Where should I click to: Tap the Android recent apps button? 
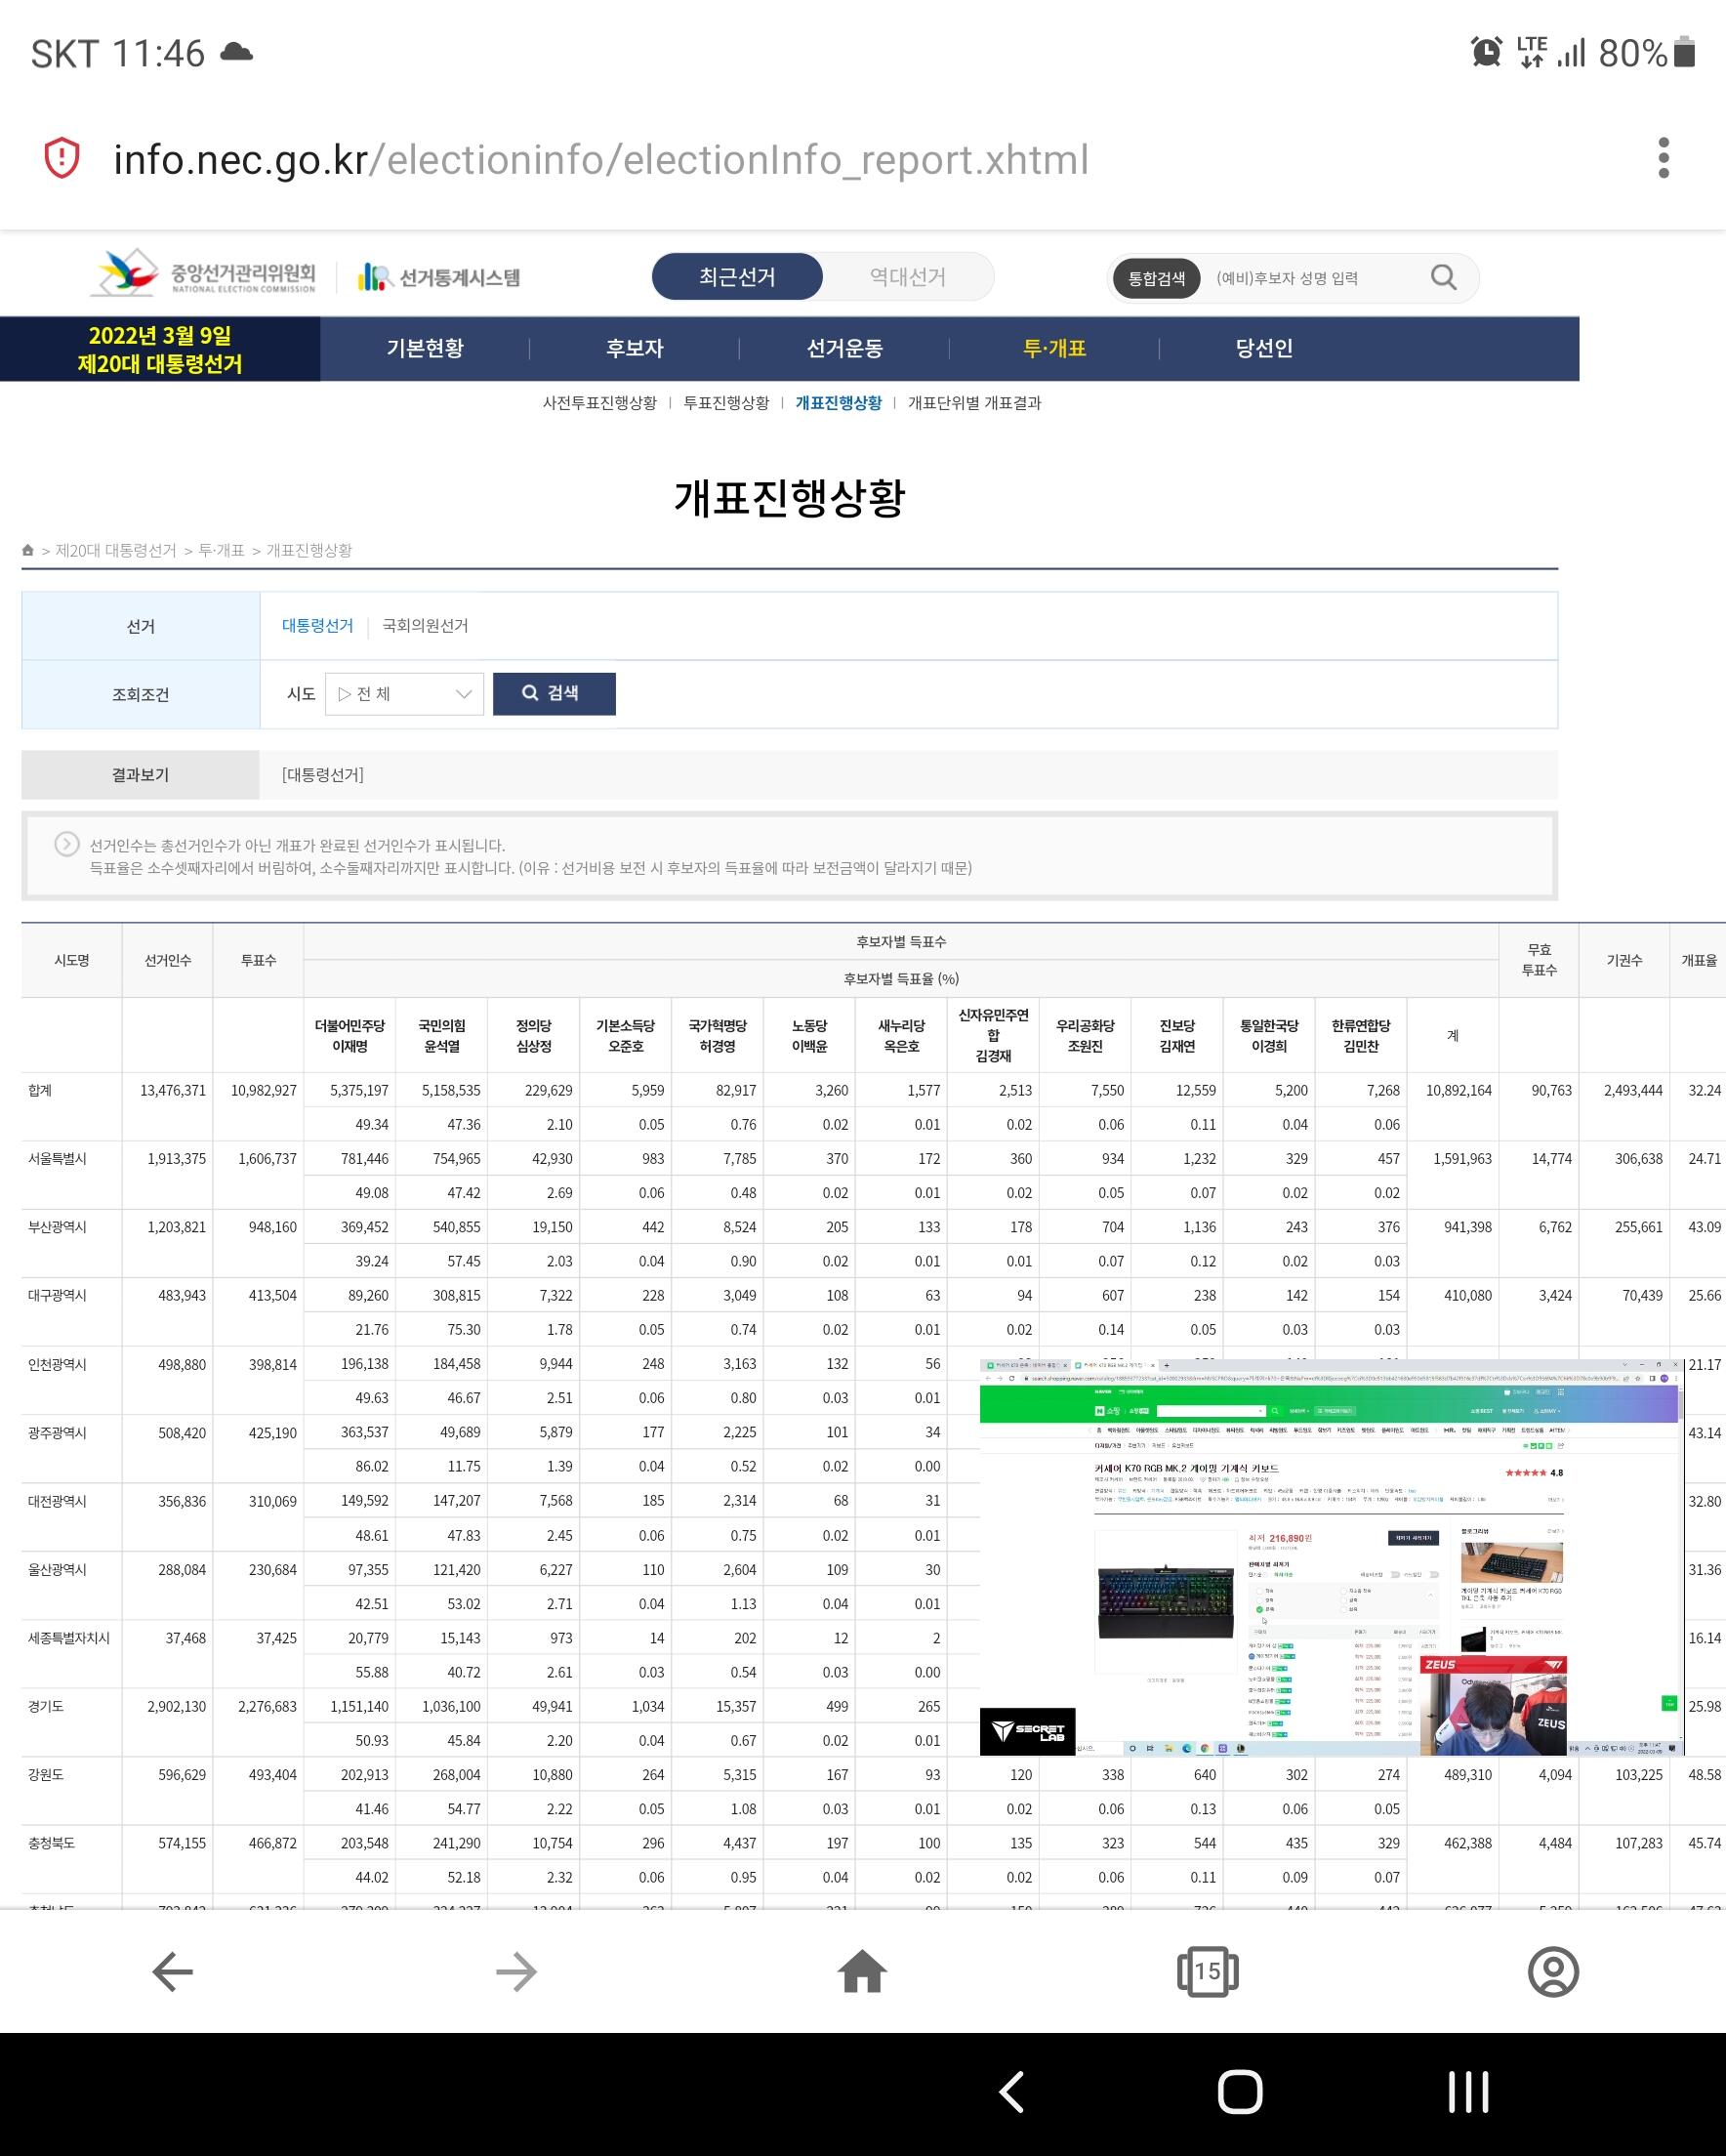(1468, 2092)
